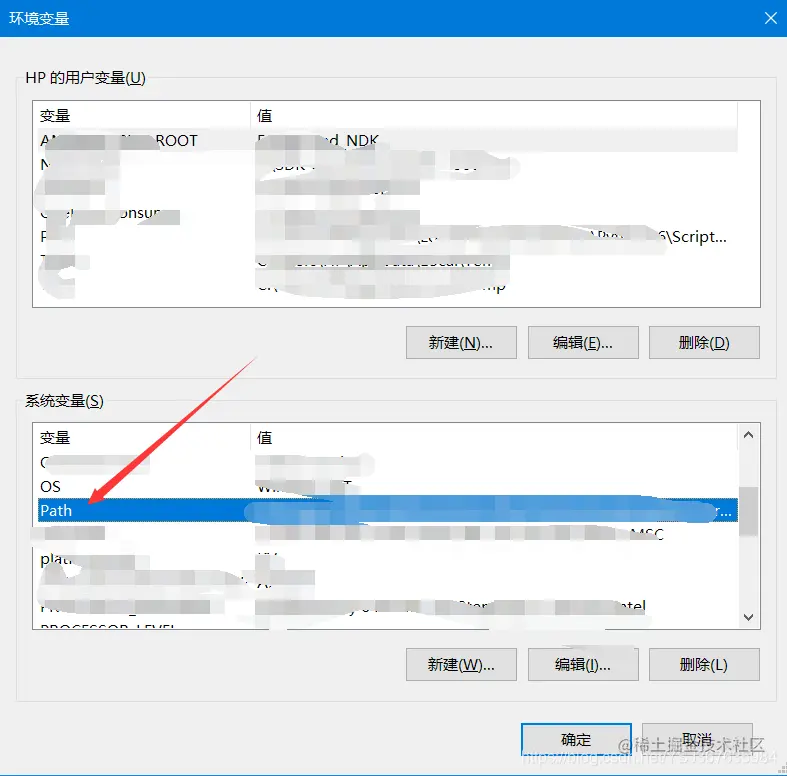Click 变量 column header in user variables list

tap(144, 115)
